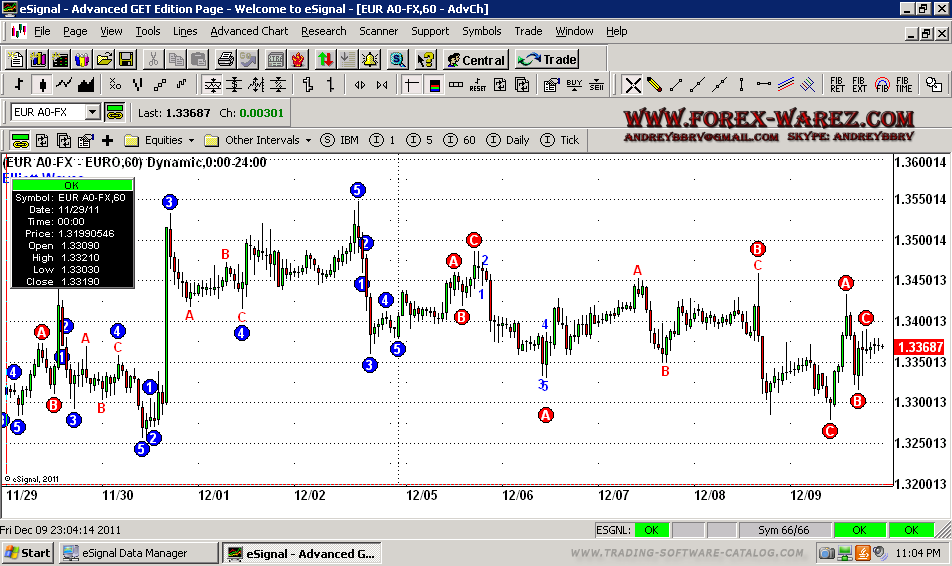952x566 pixels.
Task: Open eSignal Data Manager from the taskbar
Action: (x=138, y=553)
